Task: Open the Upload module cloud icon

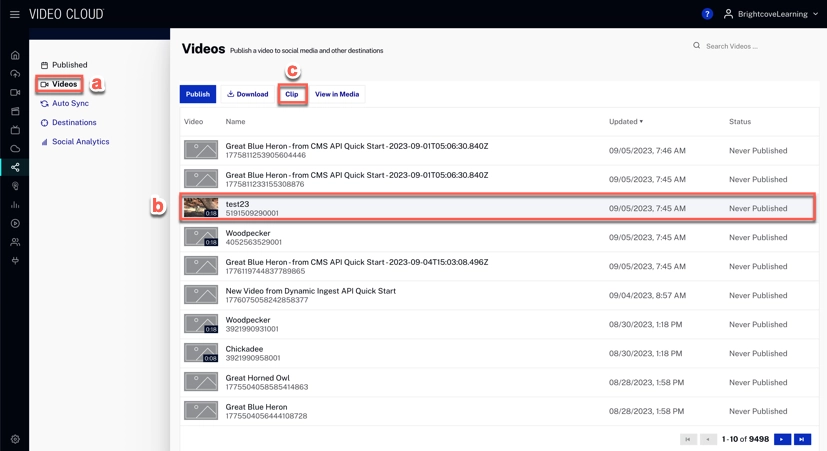Action: pyautogui.click(x=15, y=74)
